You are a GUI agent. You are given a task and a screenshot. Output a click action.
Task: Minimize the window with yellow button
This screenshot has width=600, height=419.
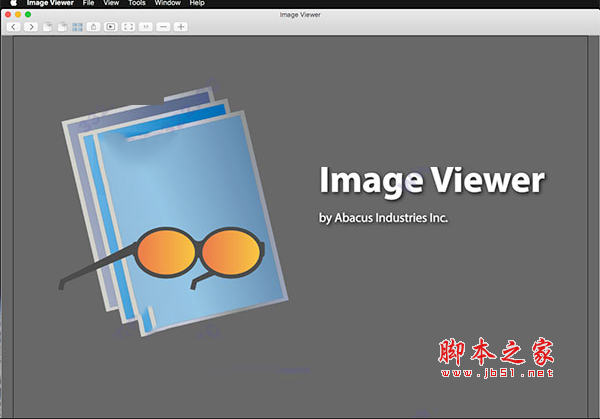(18, 15)
